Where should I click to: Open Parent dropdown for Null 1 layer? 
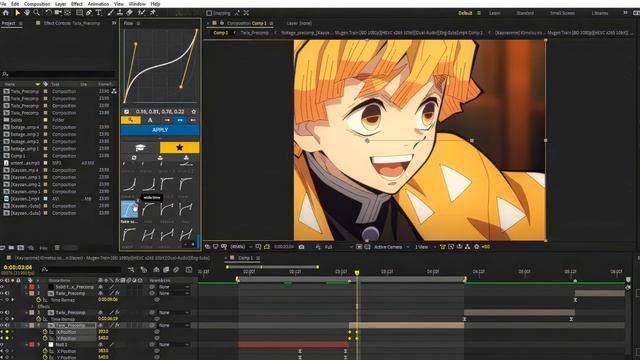pyautogui.click(x=174, y=344)
